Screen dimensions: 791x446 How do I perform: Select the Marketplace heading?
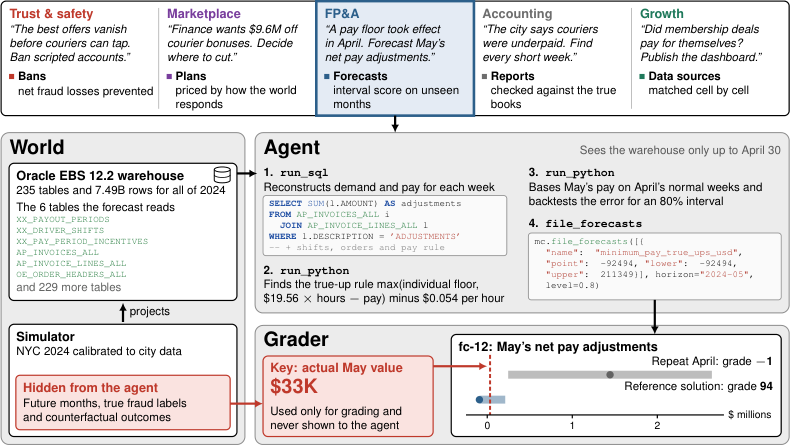point(204,14)
